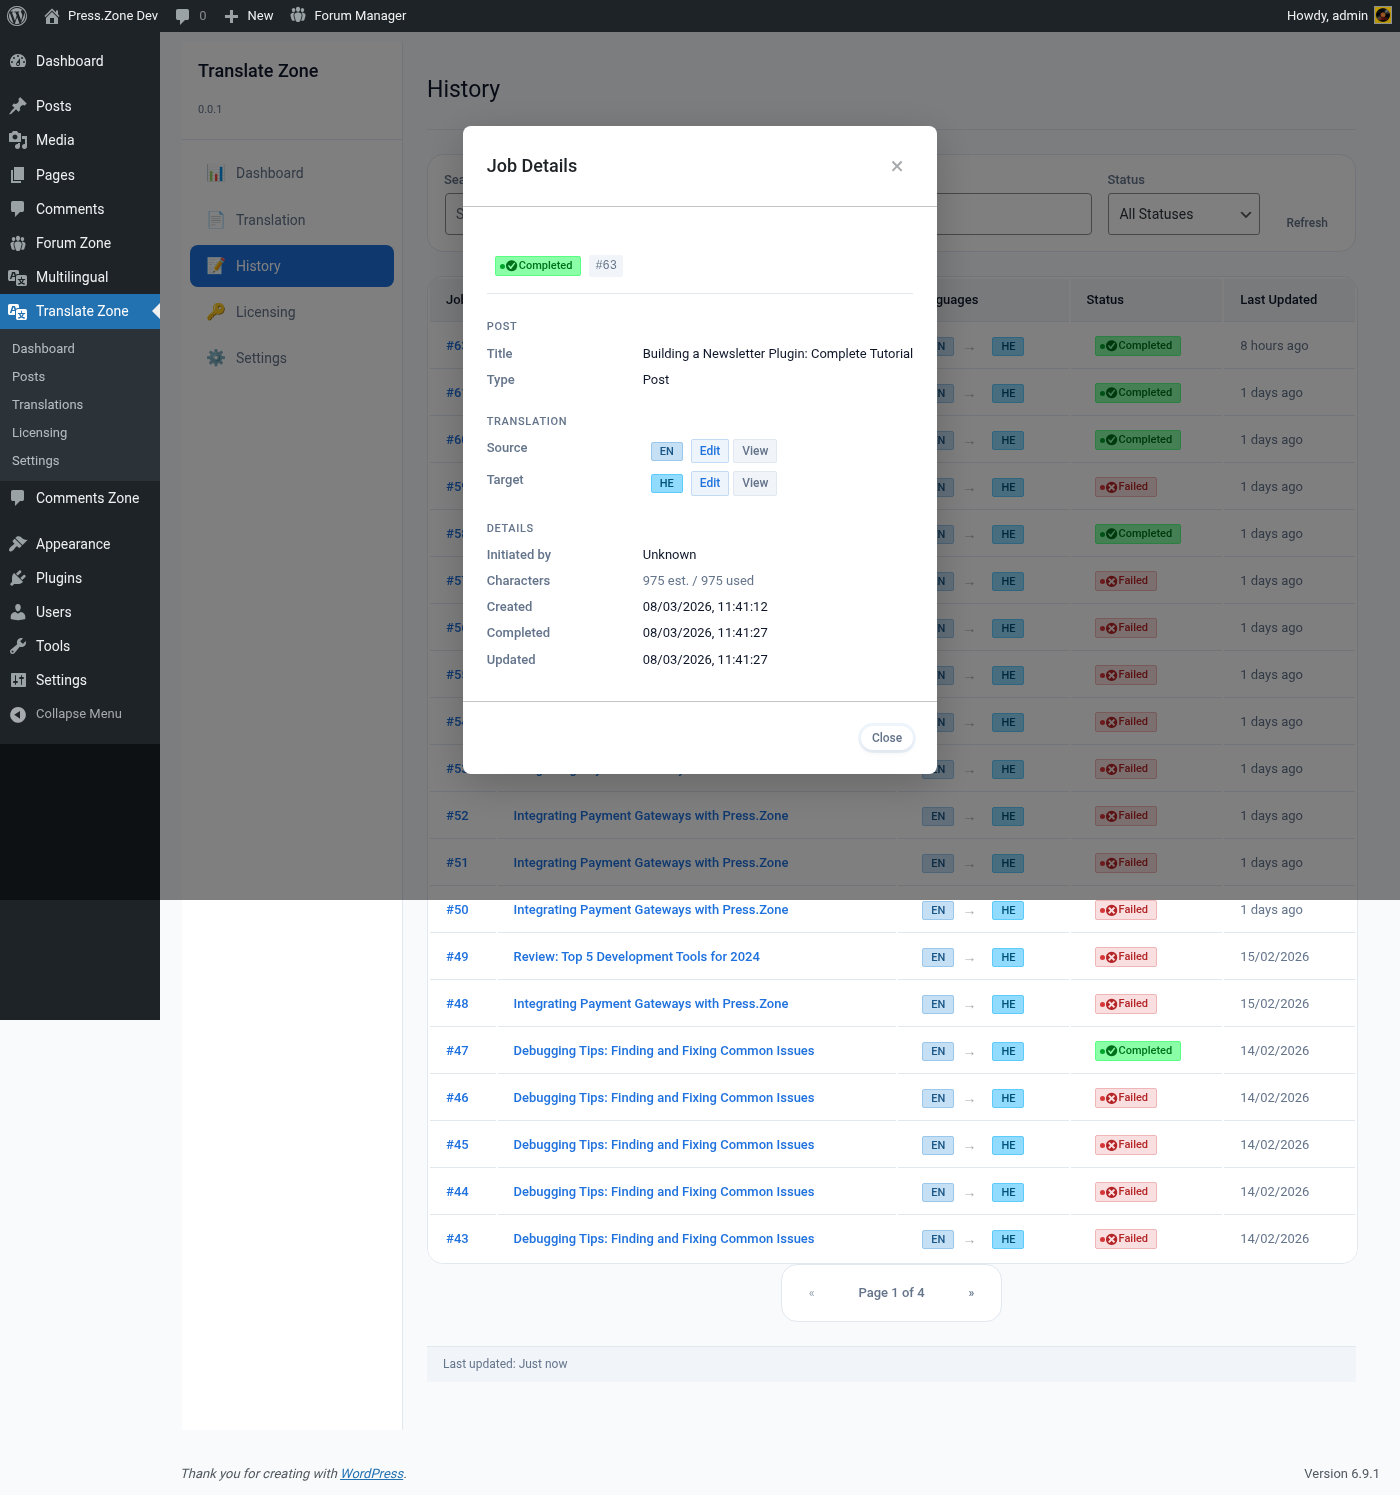Click the Completed status badge in modal

[x=538, y=265]
